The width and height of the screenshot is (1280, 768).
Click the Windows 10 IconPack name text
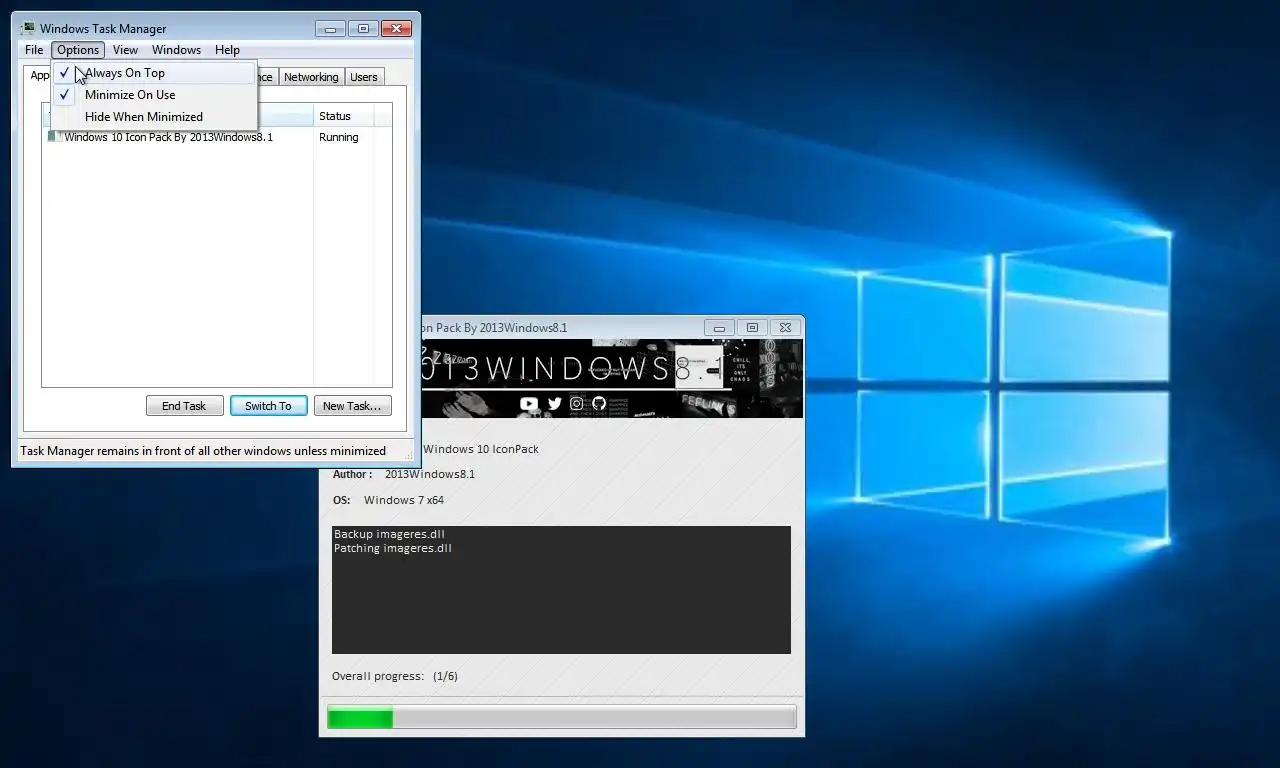(481, 449)
